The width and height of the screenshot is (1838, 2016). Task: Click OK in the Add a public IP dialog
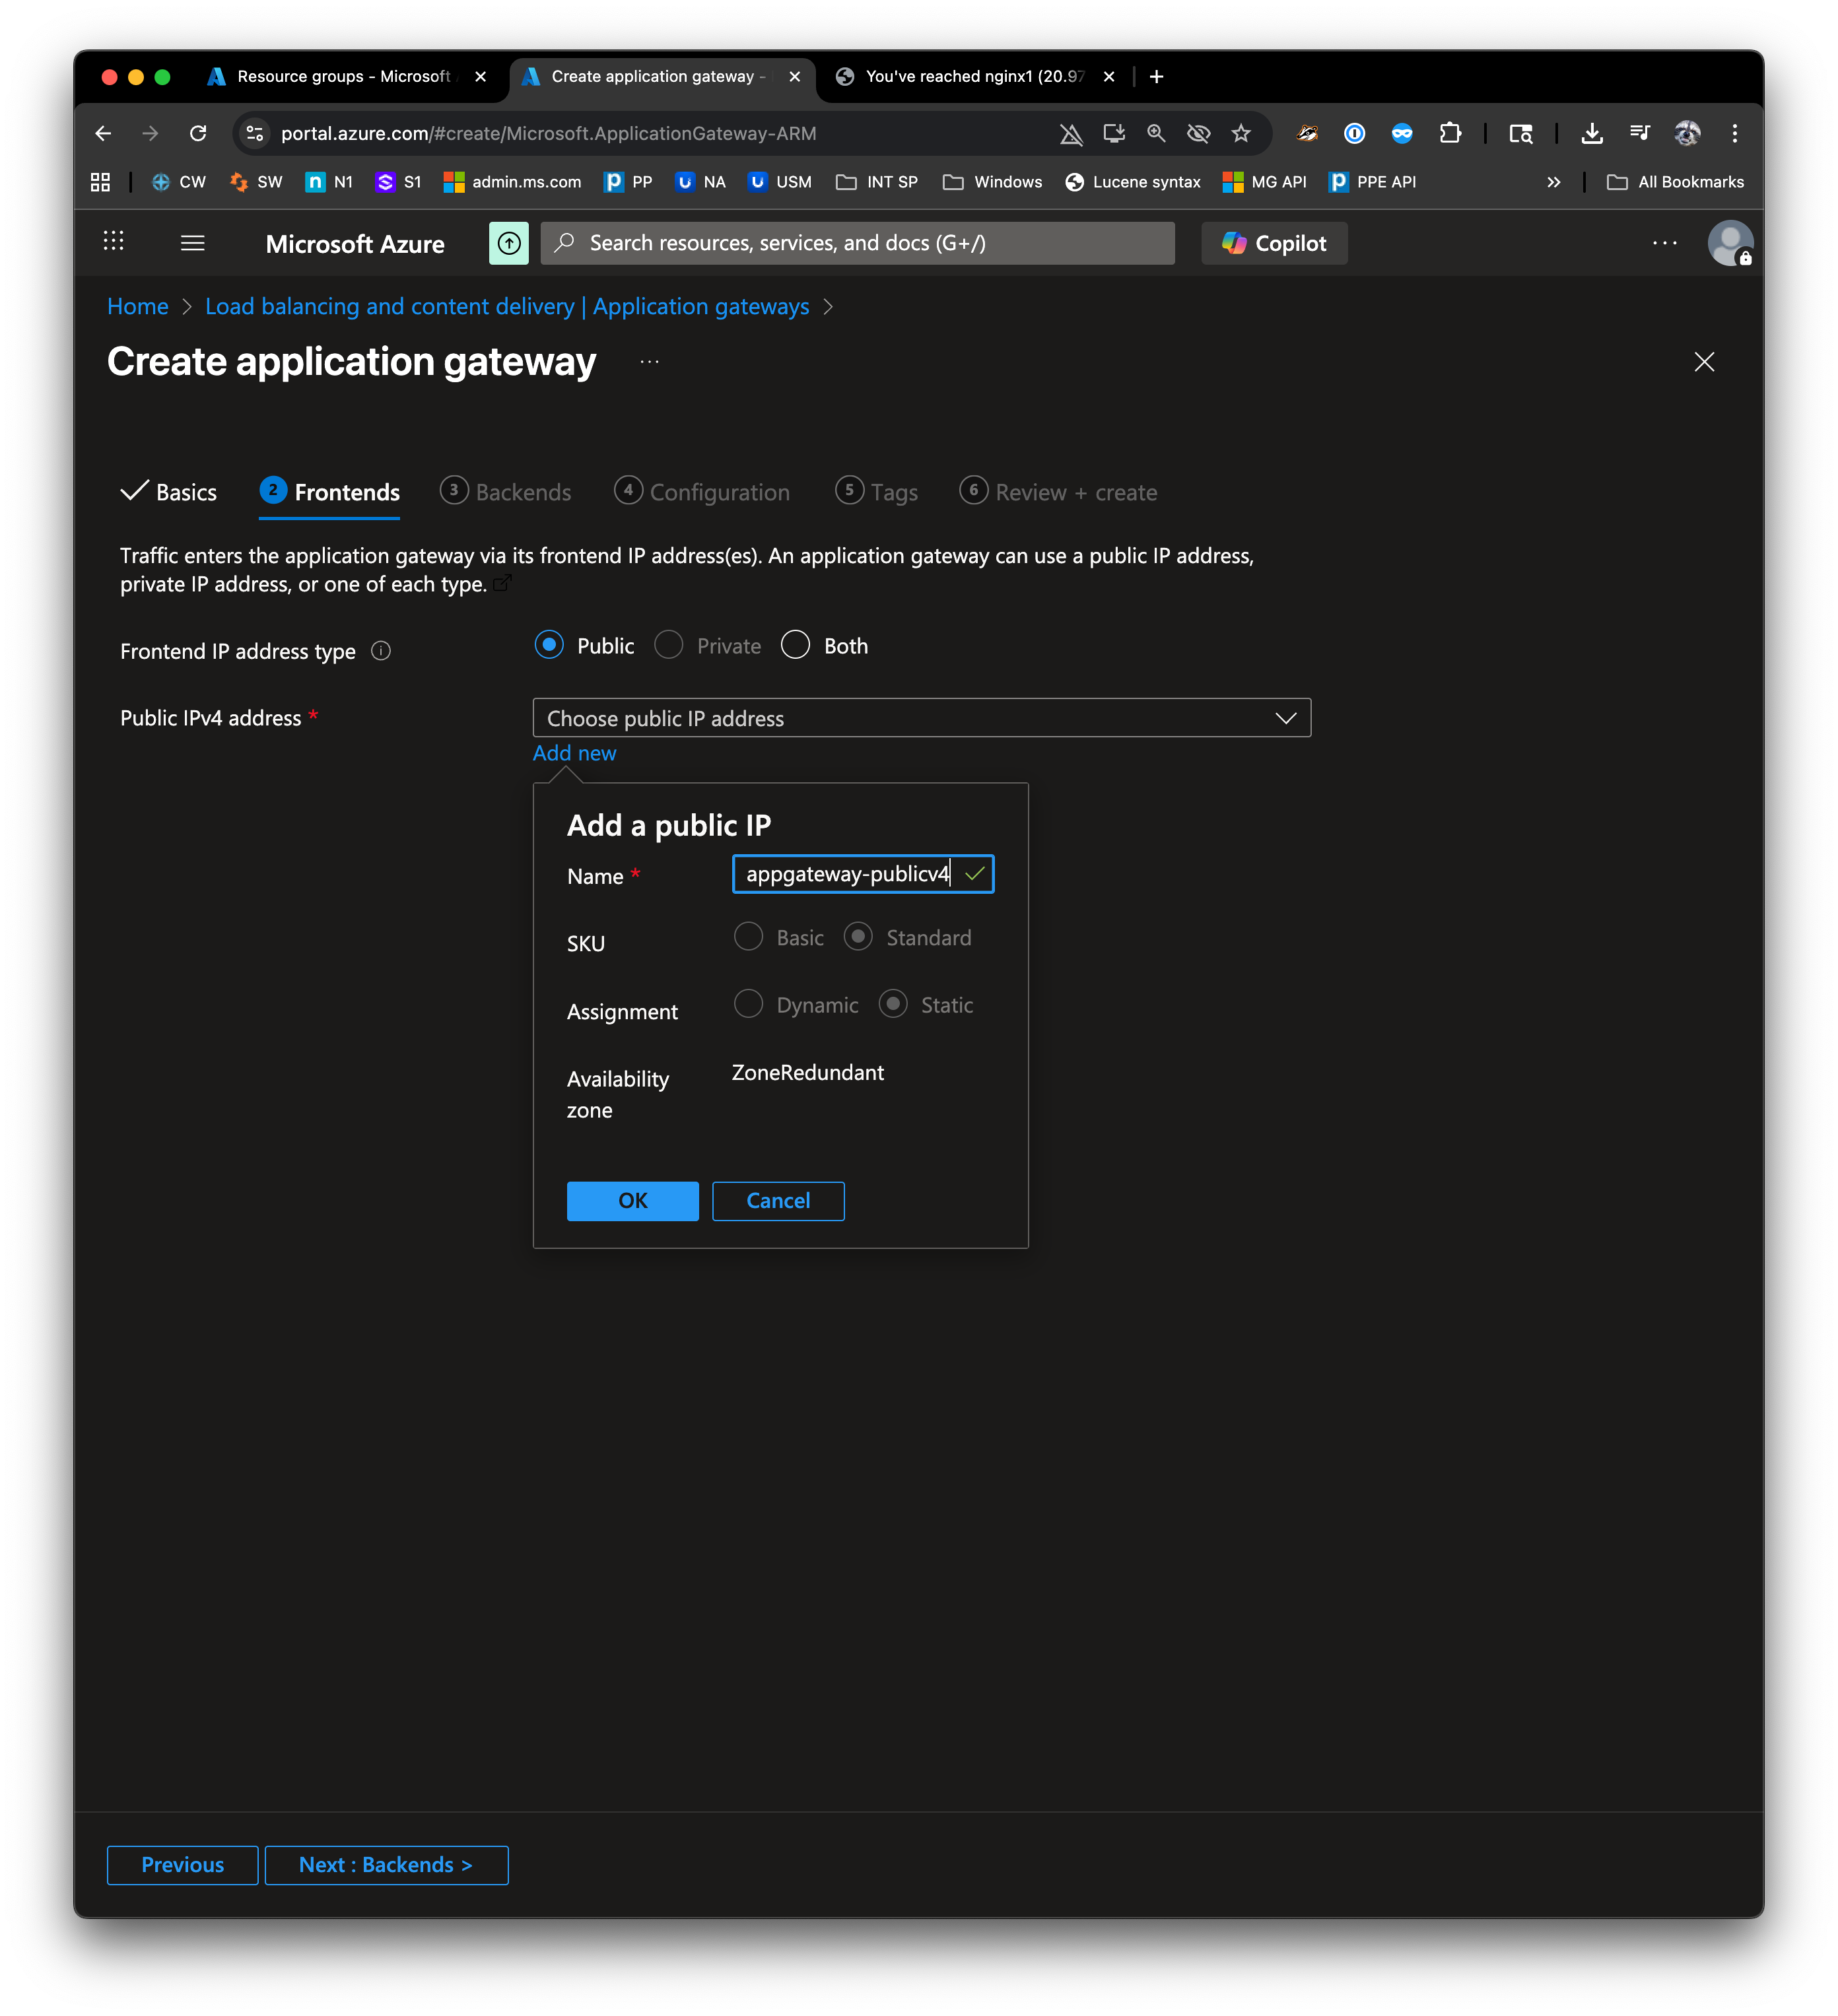pyautogui.click(x=632, y=1200)
